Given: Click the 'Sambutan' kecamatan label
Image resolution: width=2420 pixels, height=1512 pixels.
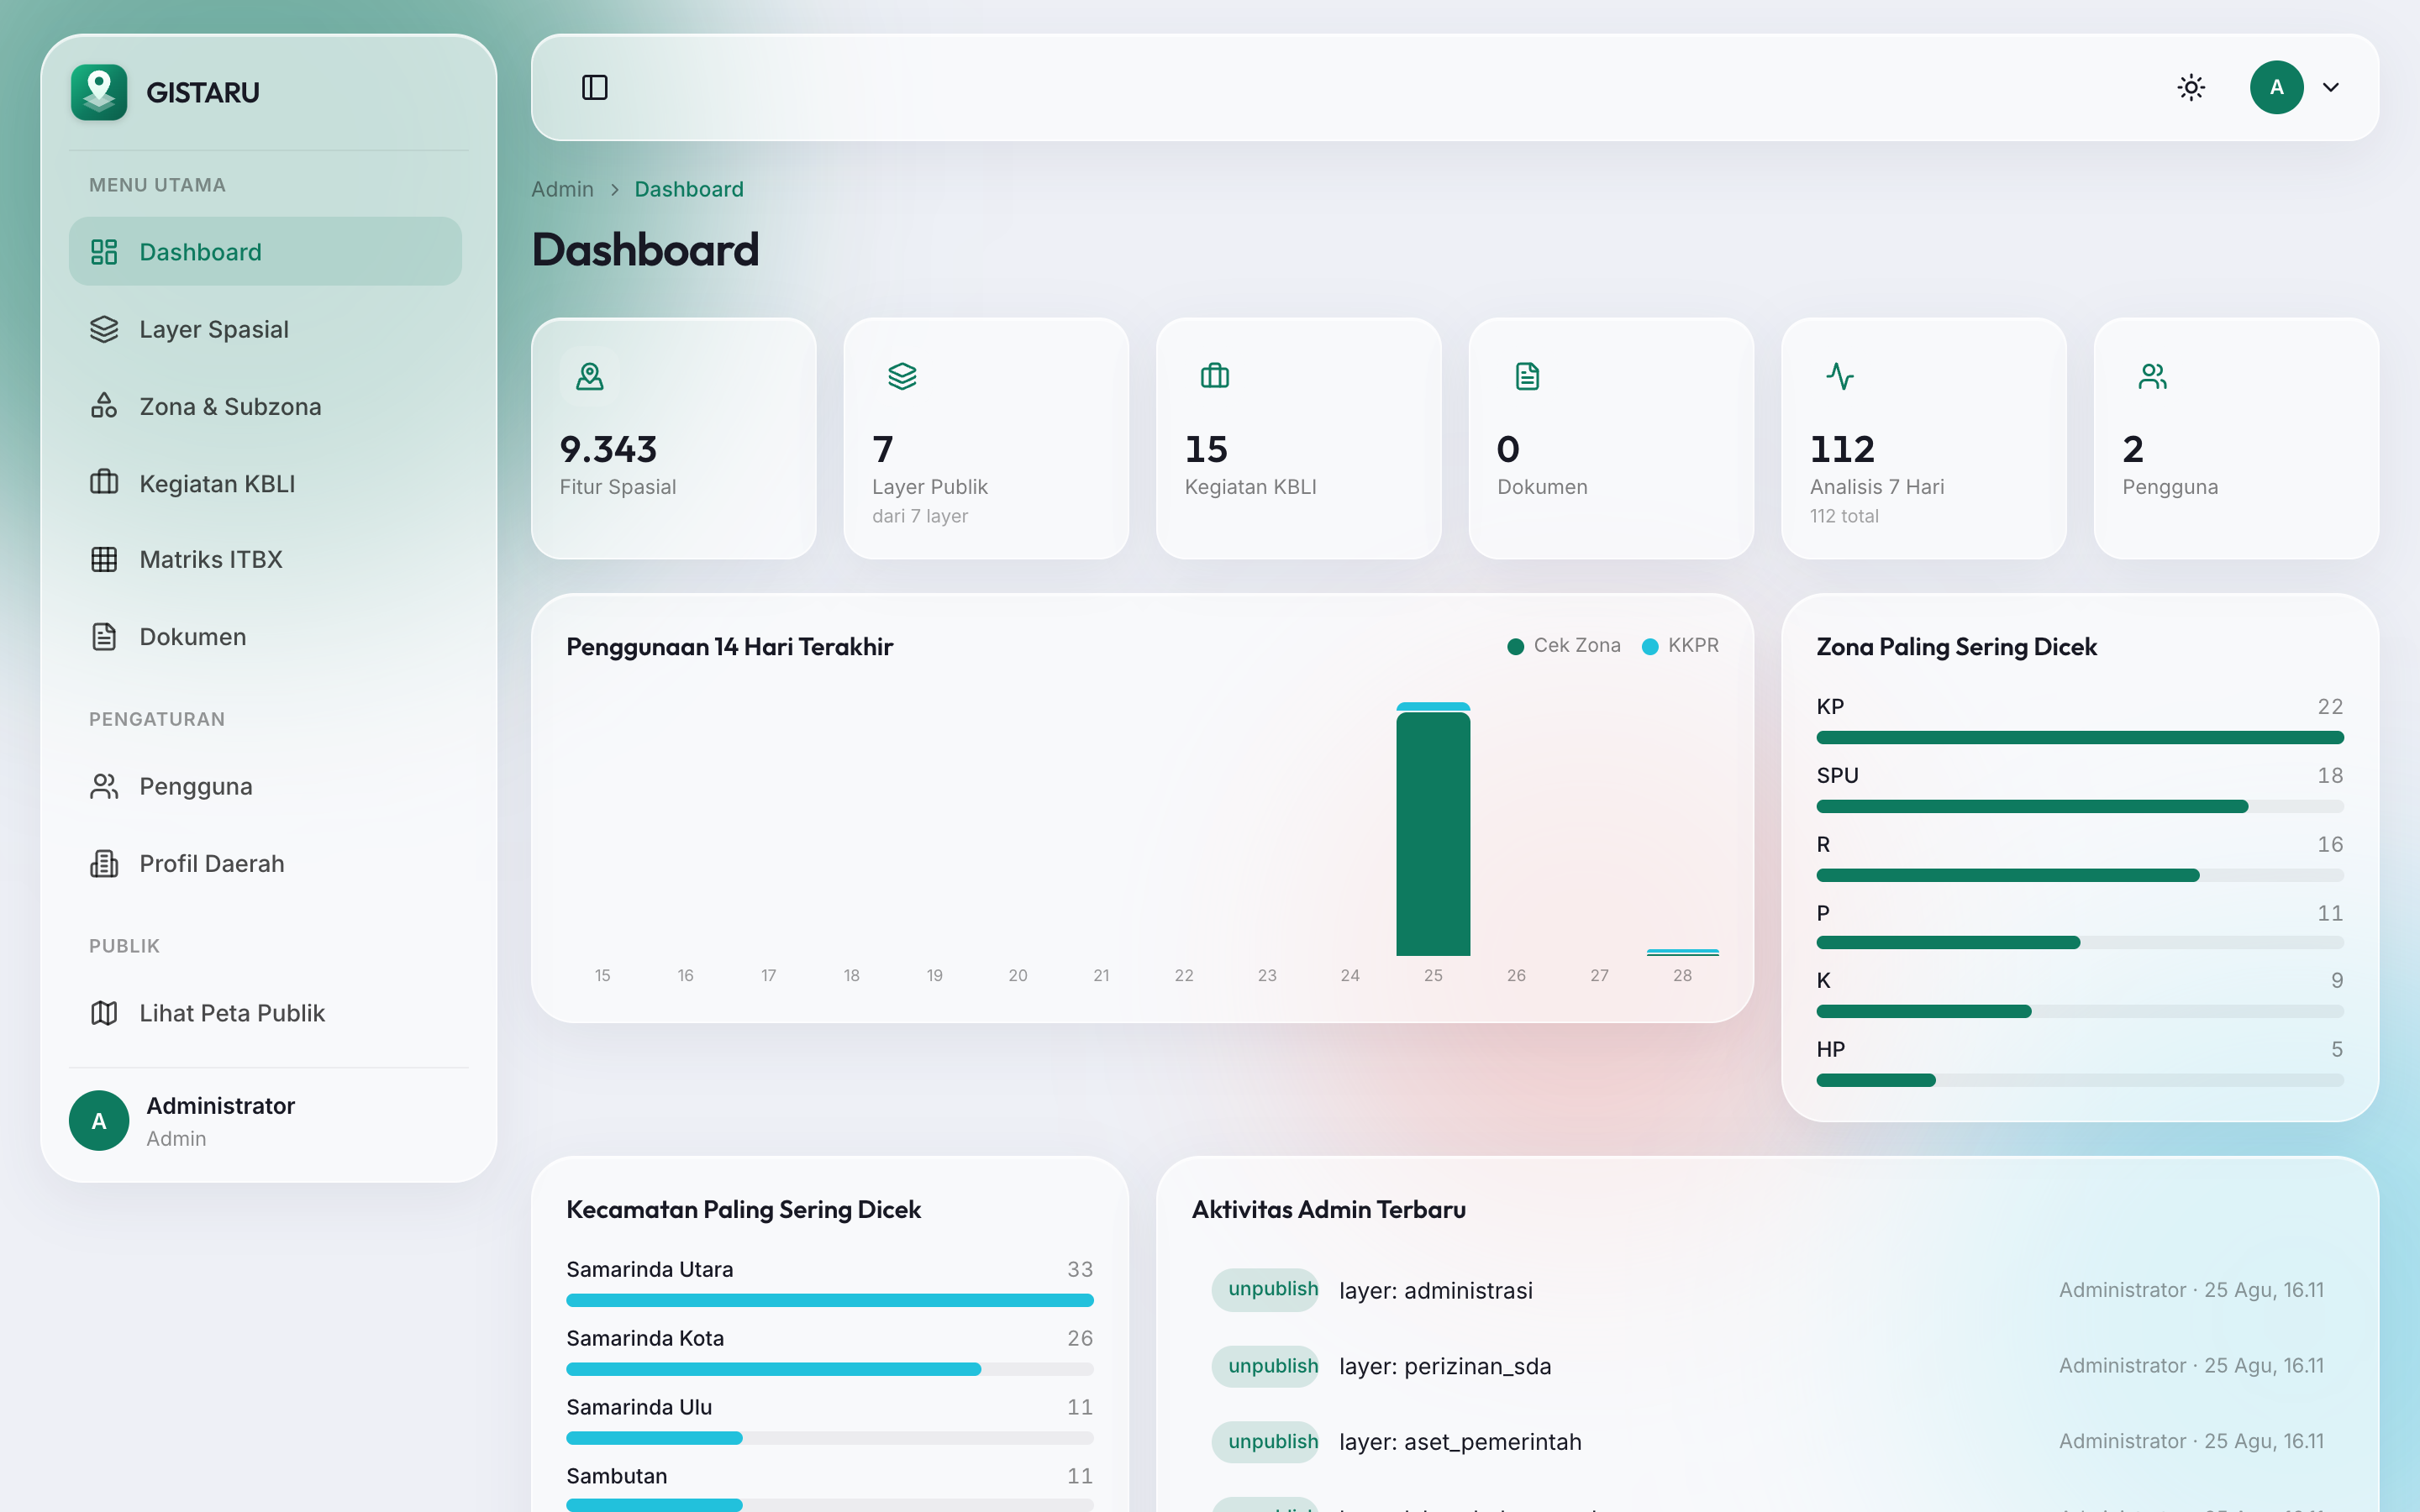Looking at the screenshot, I should [x=617, y=1476].
